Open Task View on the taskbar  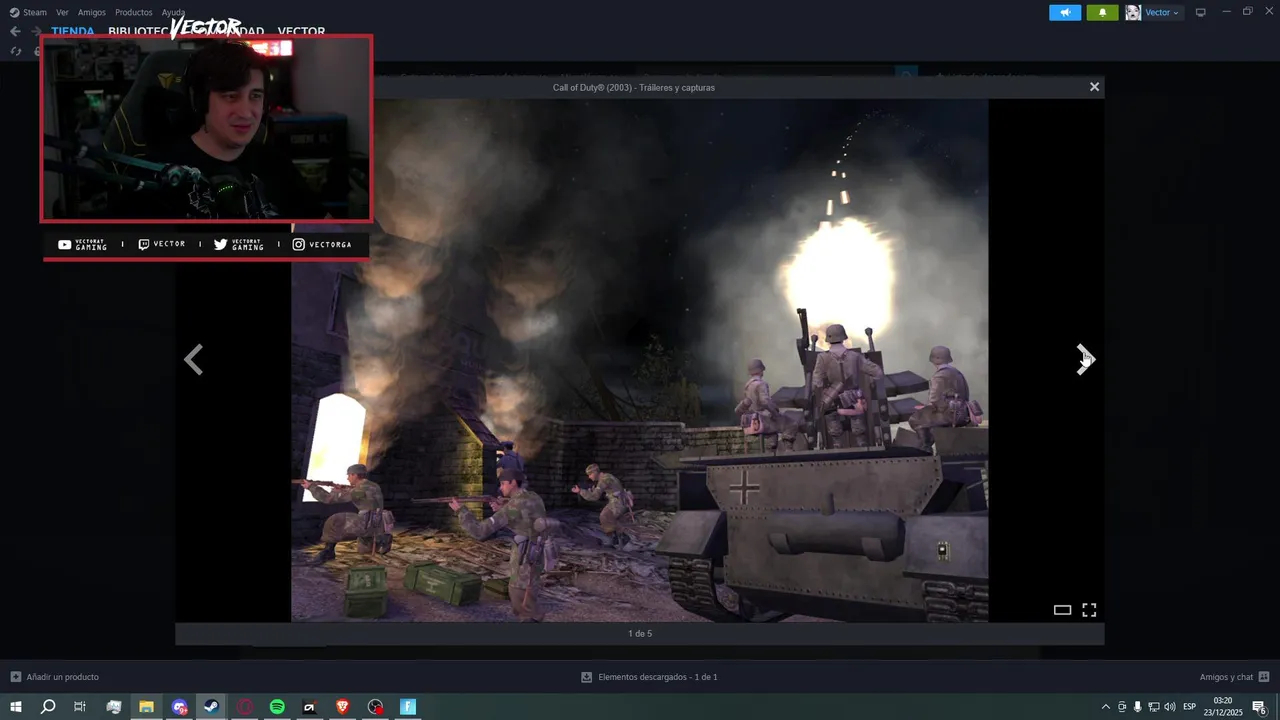80,707
